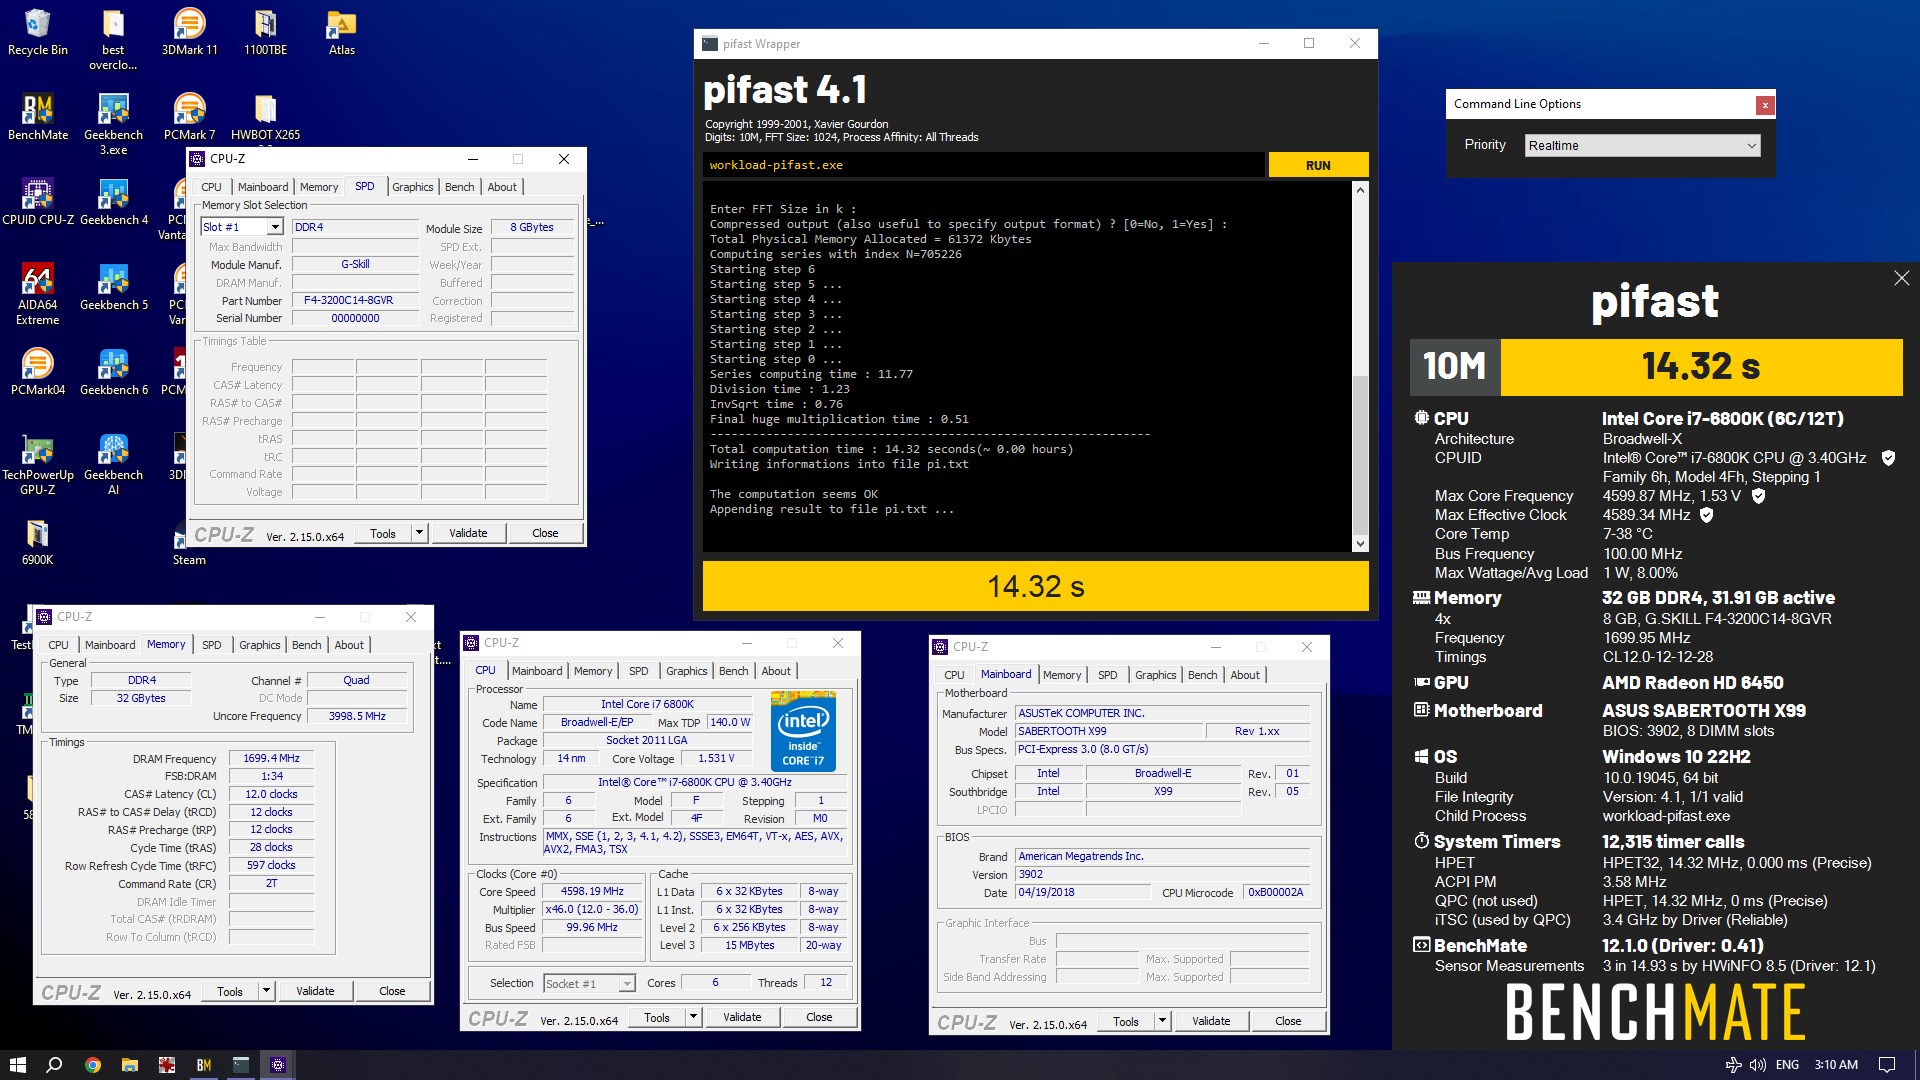Click the yellow RUN button in pifast
Screen dimensions: 1920x1080
pos(1318,165)
